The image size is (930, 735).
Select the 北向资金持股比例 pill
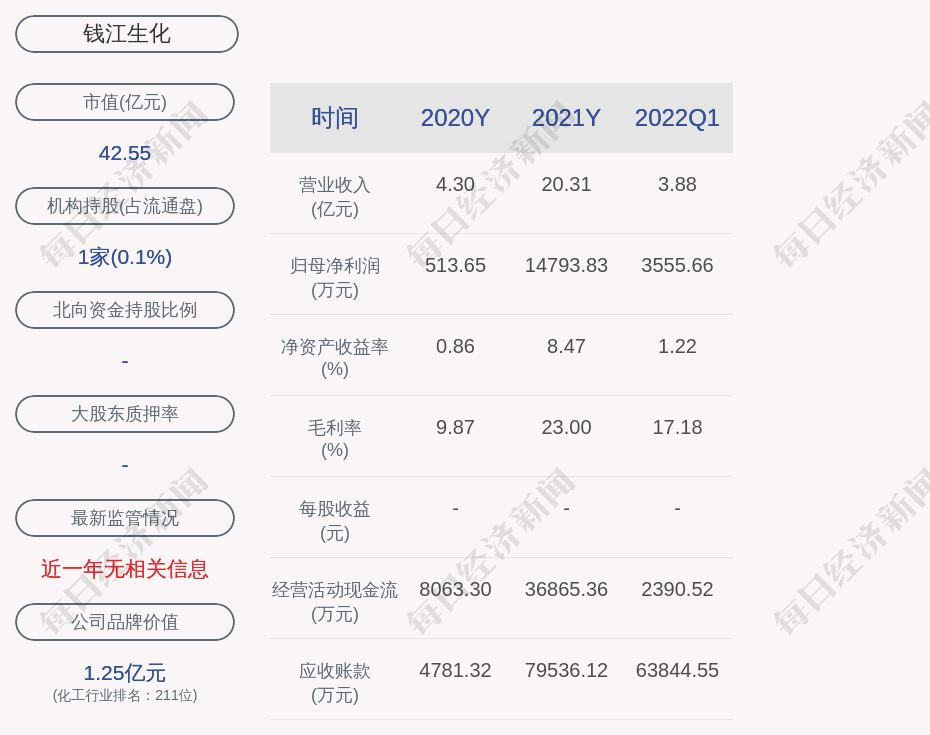point(125,310)
